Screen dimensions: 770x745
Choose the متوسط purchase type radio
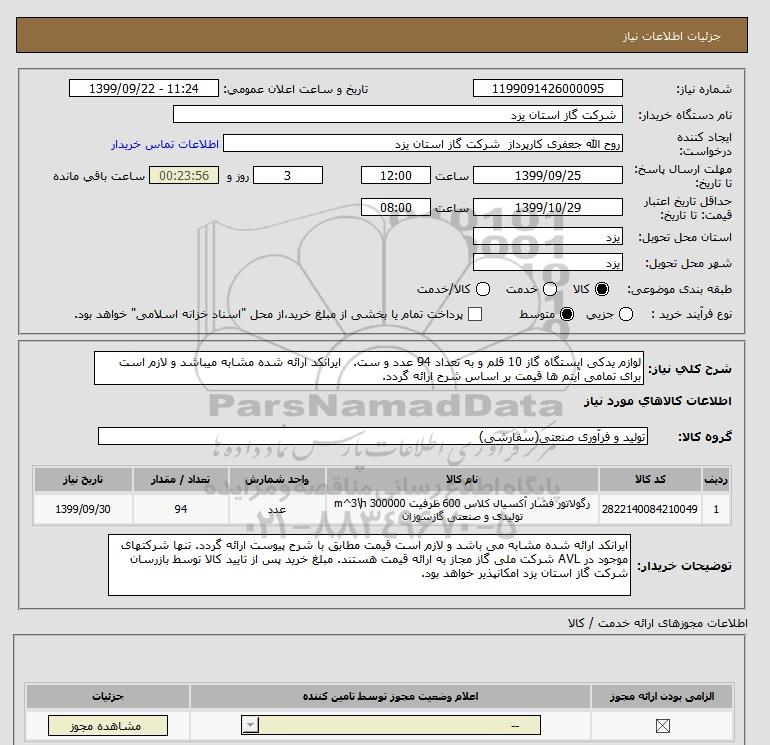point(567,314)
